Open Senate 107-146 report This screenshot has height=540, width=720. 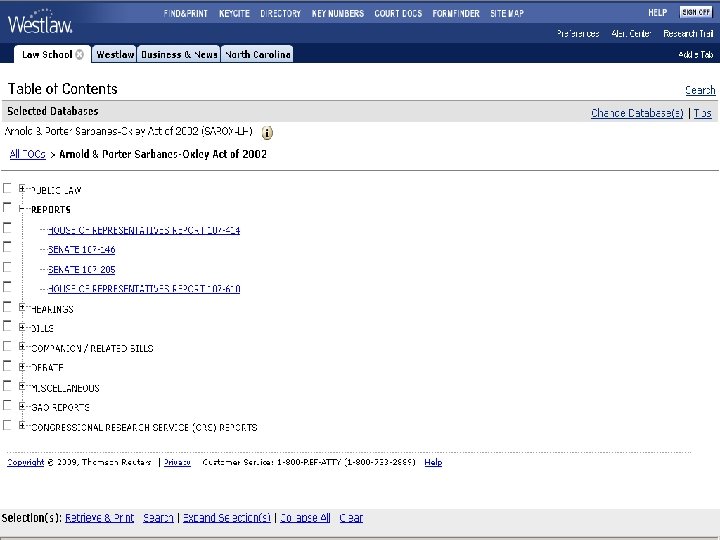pos(82,250)
